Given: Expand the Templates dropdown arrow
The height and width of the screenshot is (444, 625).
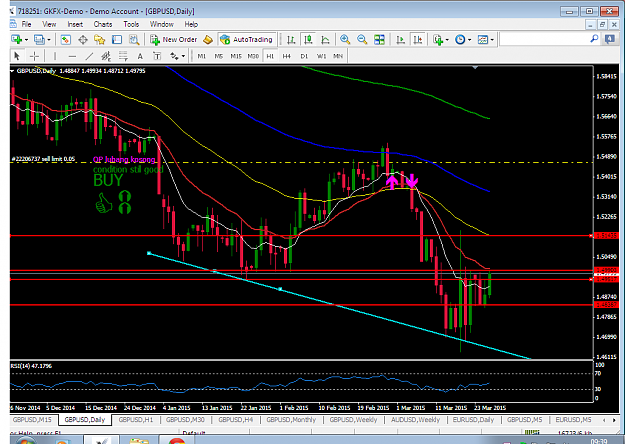Looking at the screenshot, I should pos(492,40).
